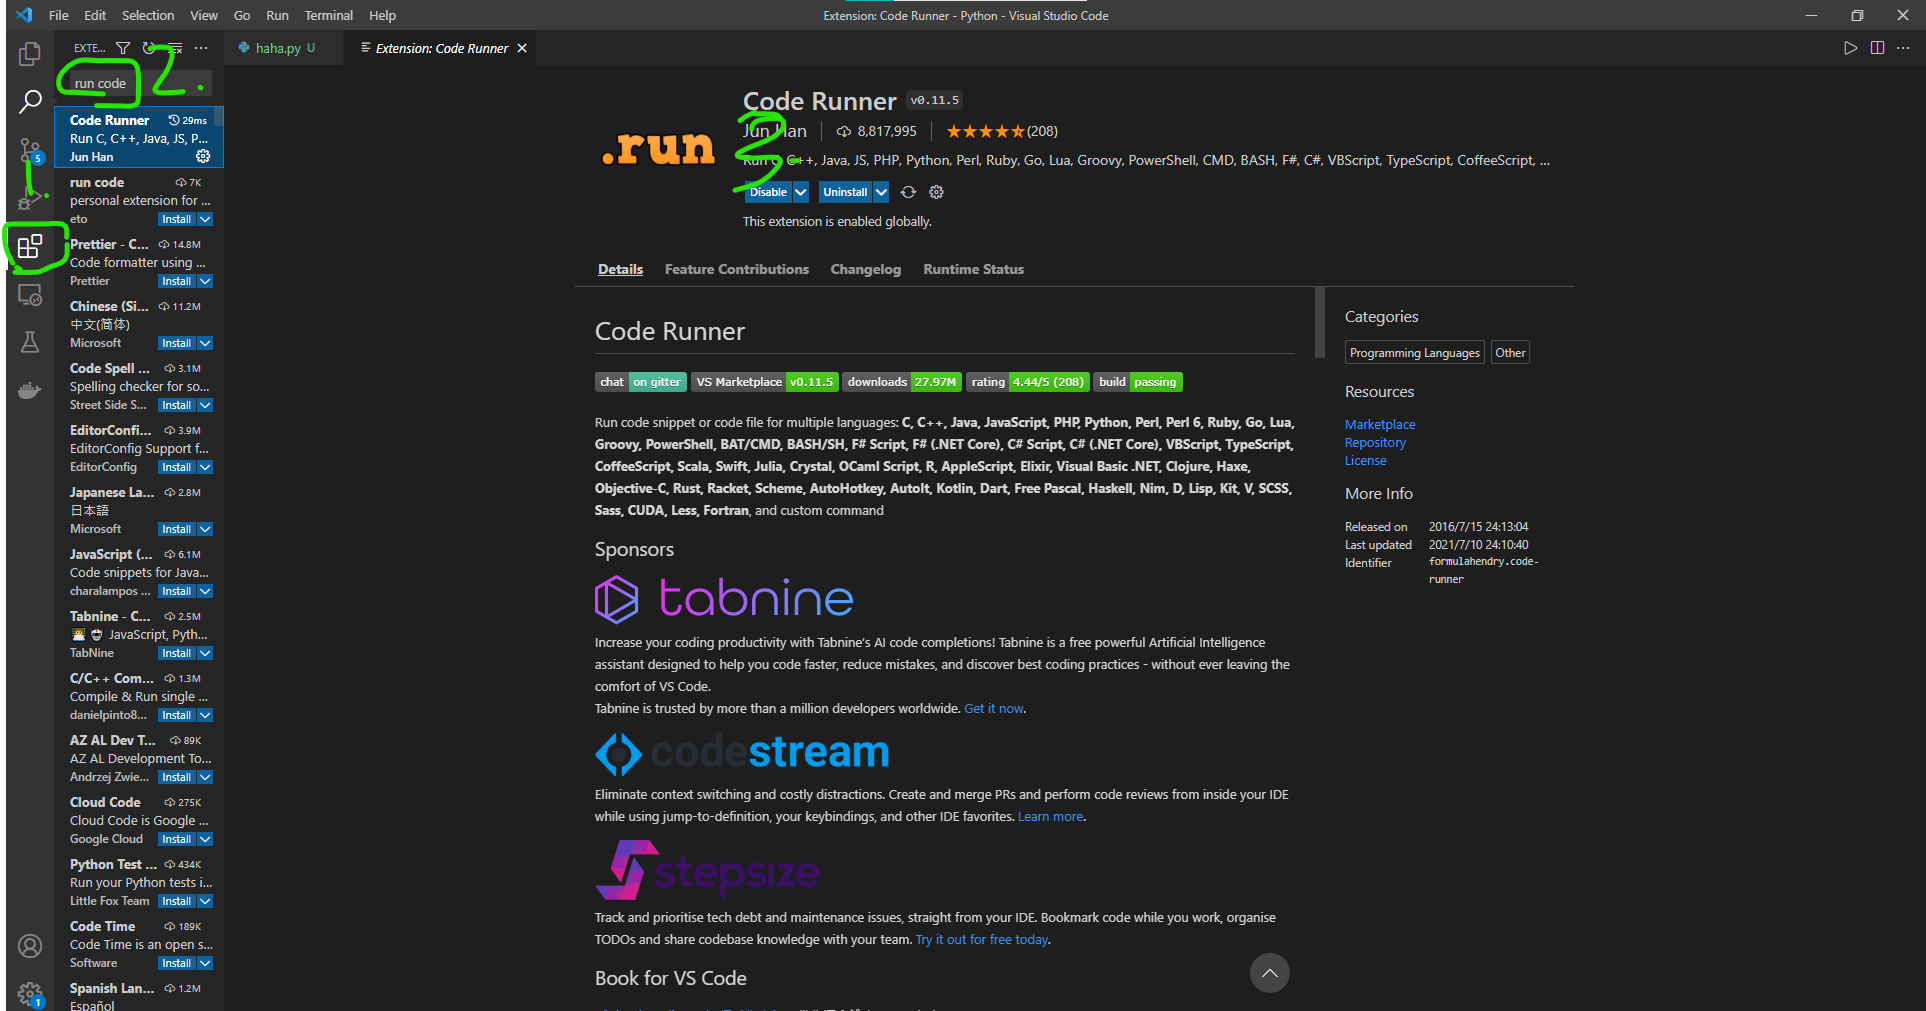Viewport: 1926px width, 1011px height.
Task: Expand Install dropdown for Tabnine extension
Action: (x=205, y=653)
